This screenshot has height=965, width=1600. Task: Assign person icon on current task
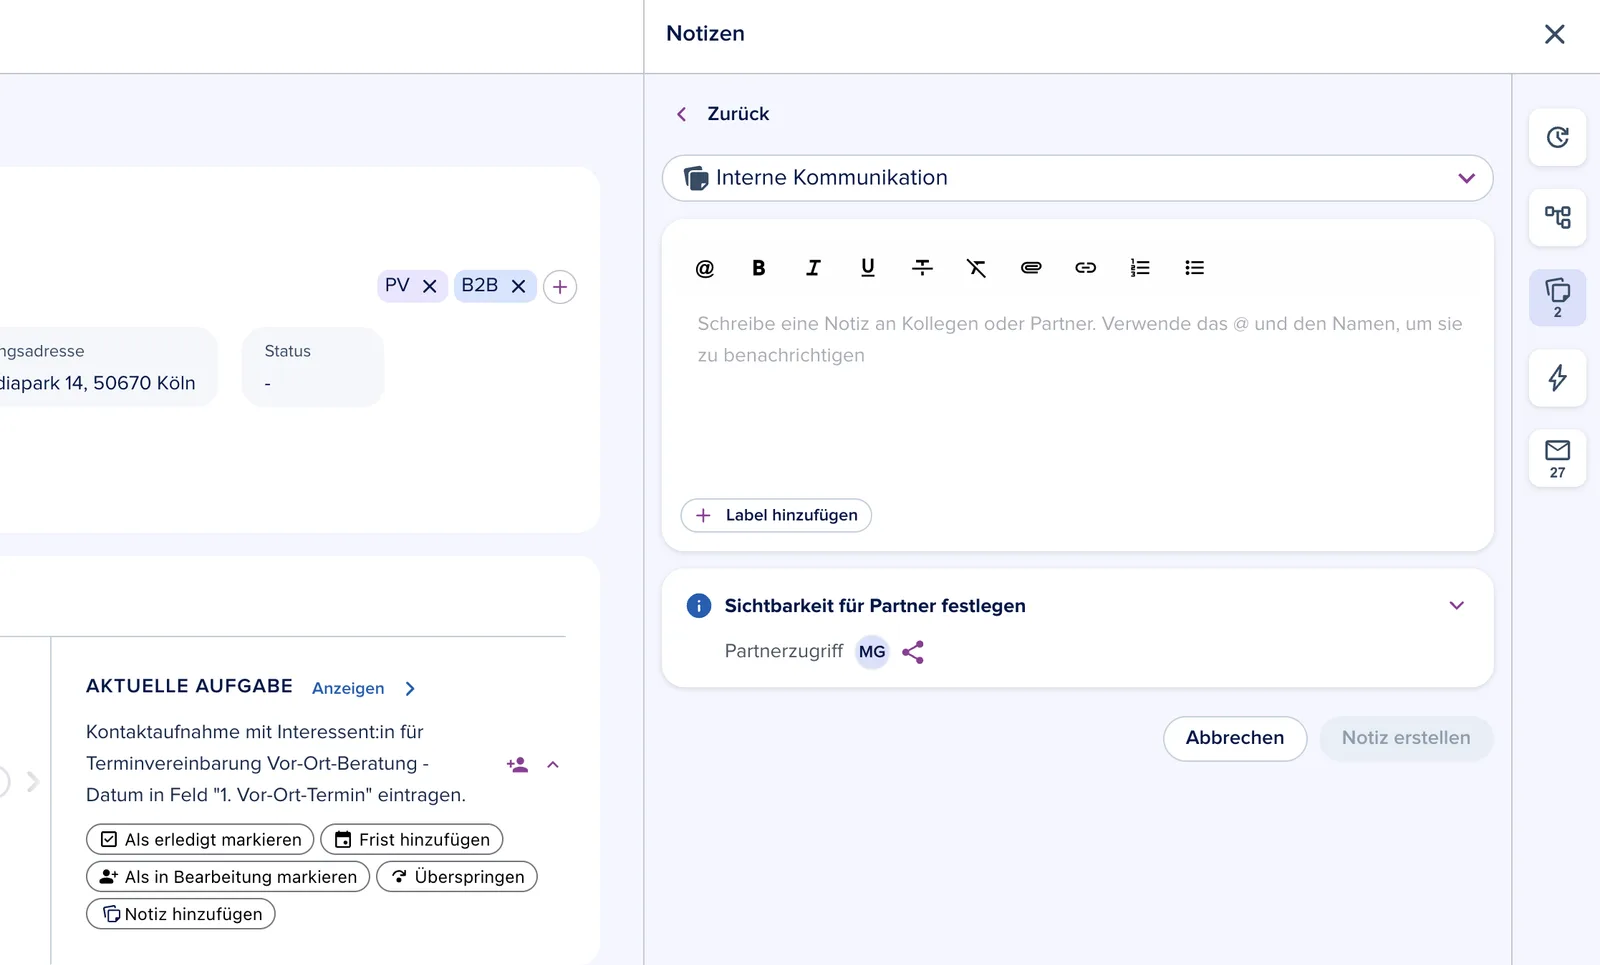click(x=517, y=765)
